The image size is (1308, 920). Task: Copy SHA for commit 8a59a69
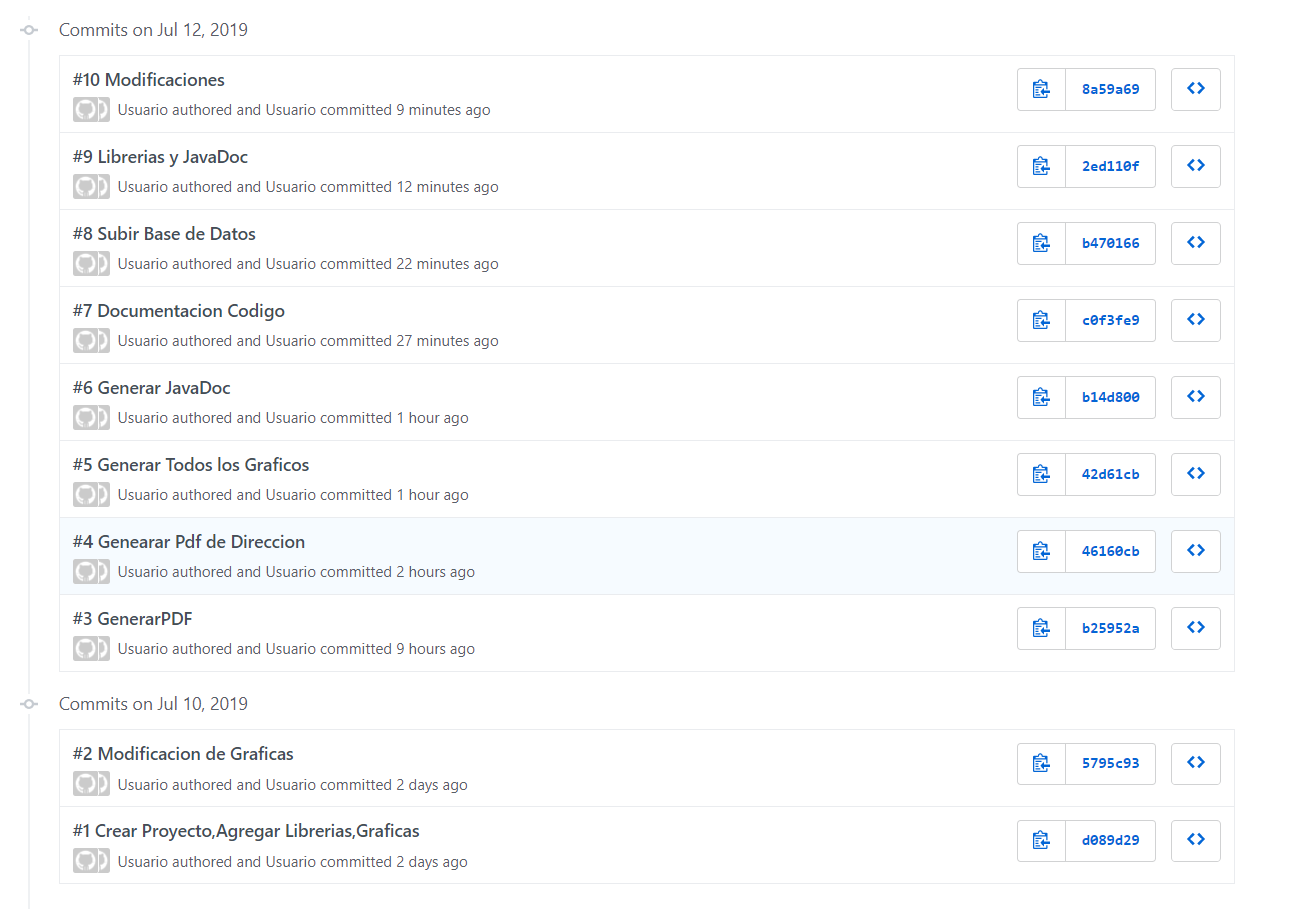coord(1041,89)
